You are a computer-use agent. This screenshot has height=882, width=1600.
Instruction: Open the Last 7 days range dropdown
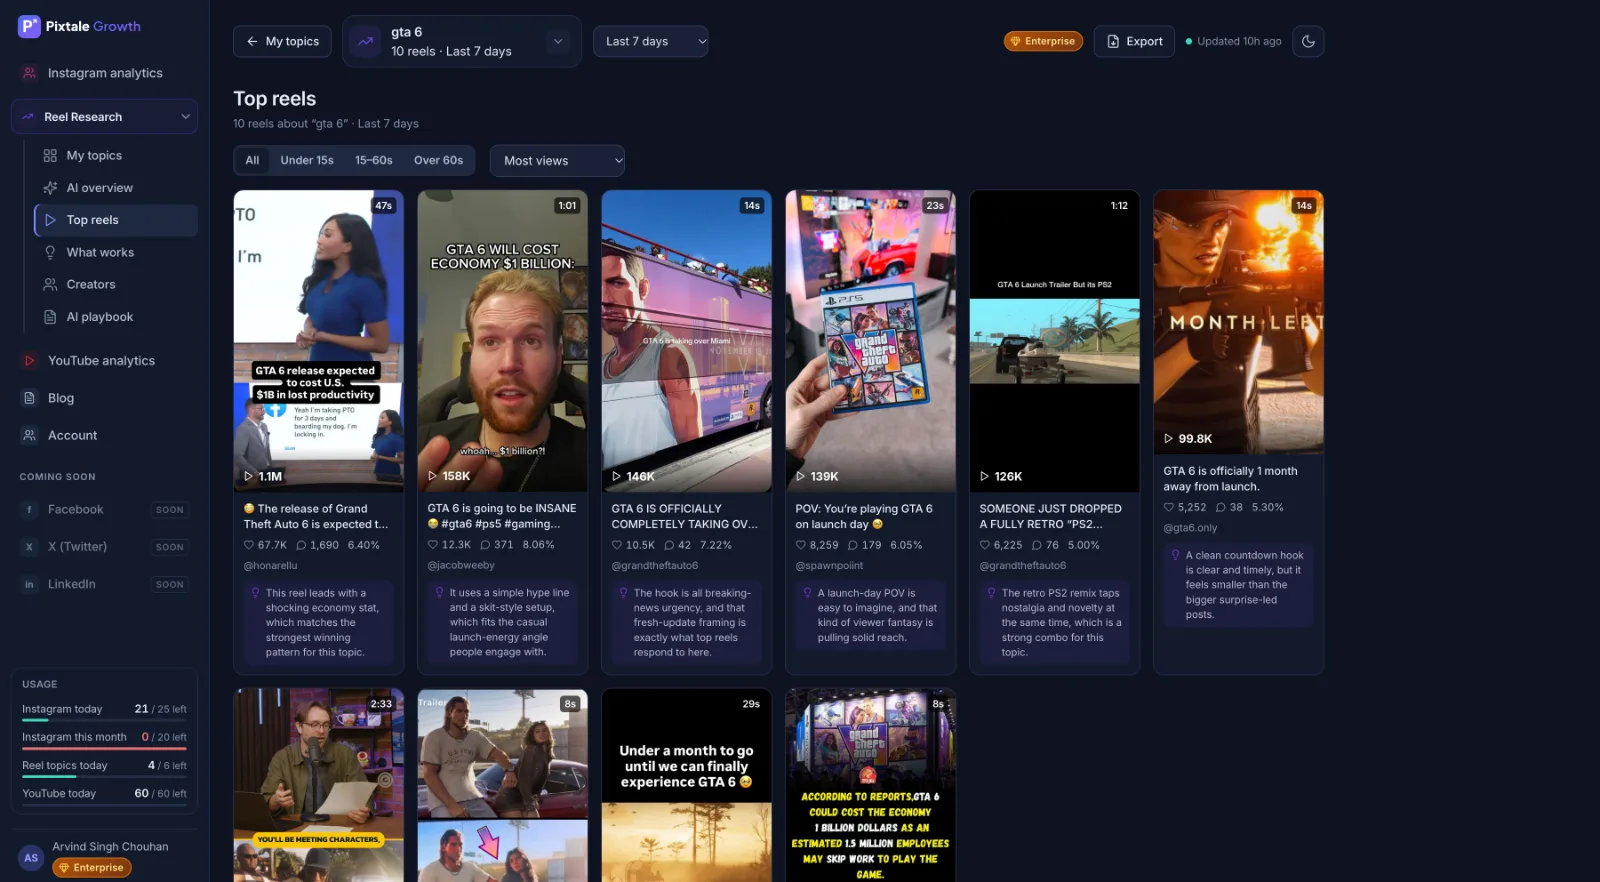pos(651,41)
